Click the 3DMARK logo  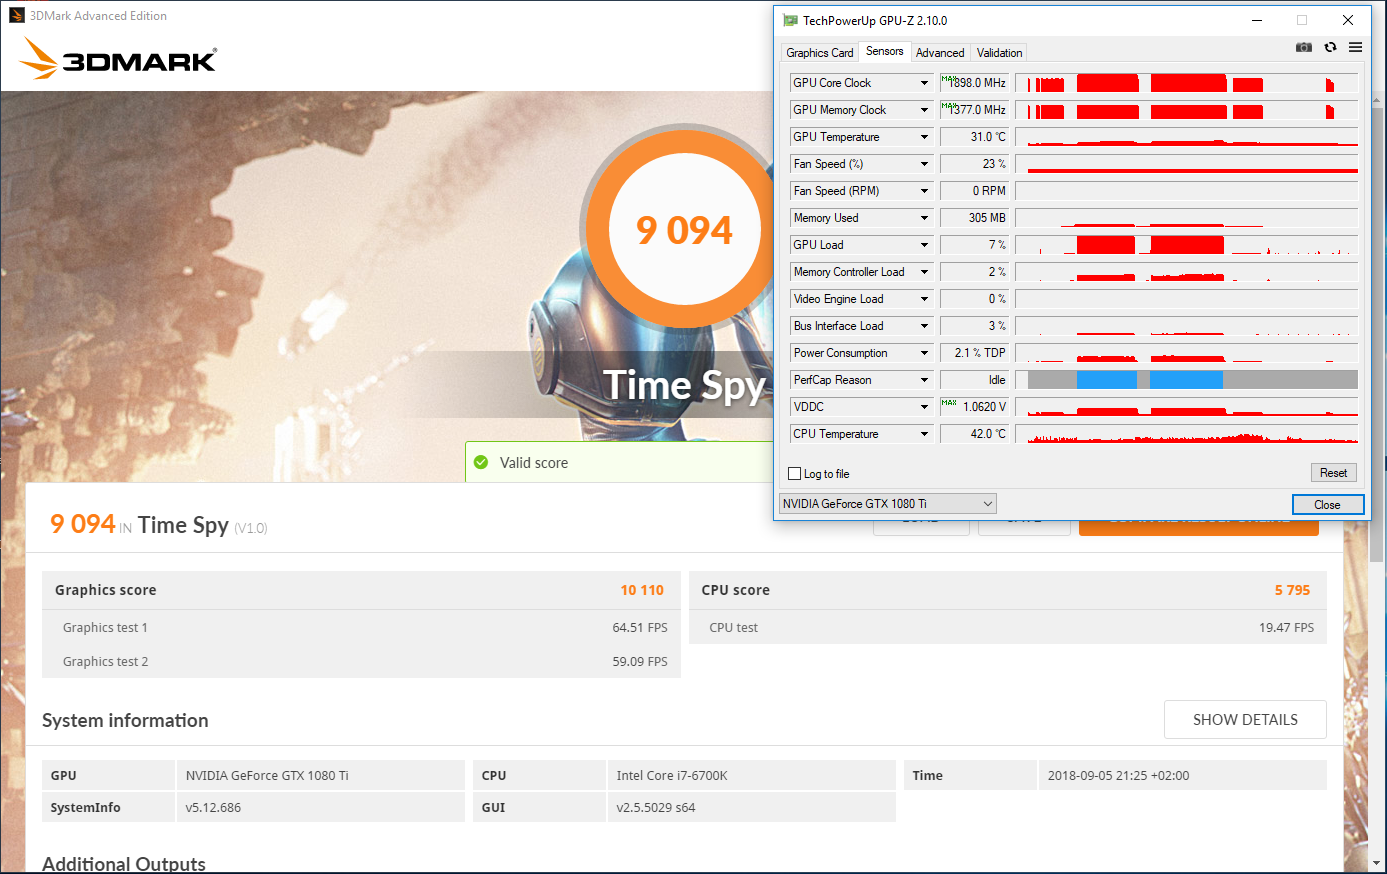click(x=118, y=59)
